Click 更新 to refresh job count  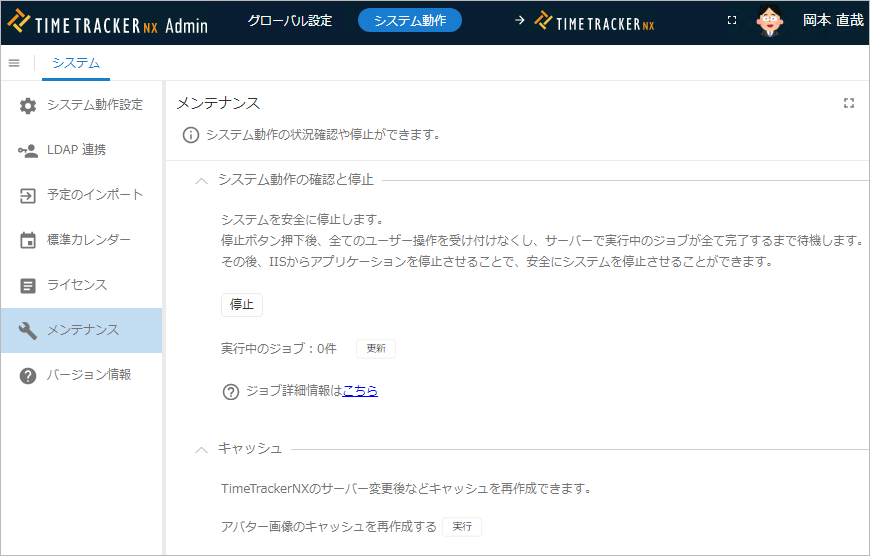[376, 349]
